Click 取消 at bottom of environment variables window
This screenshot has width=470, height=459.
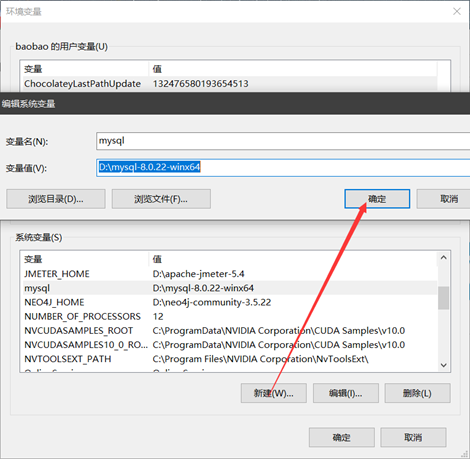pyautogui.click(x=413, y=437)
